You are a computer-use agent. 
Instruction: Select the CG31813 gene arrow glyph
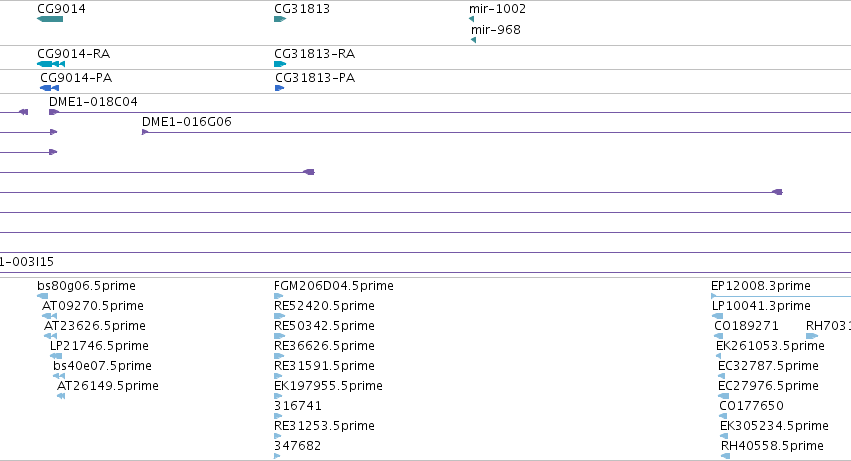point(280,19)
